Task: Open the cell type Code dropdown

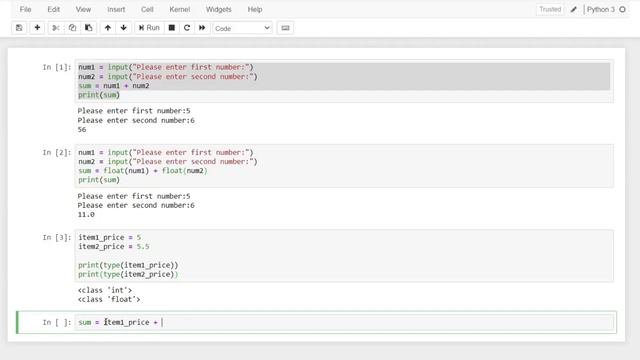Action: (242, 28)
